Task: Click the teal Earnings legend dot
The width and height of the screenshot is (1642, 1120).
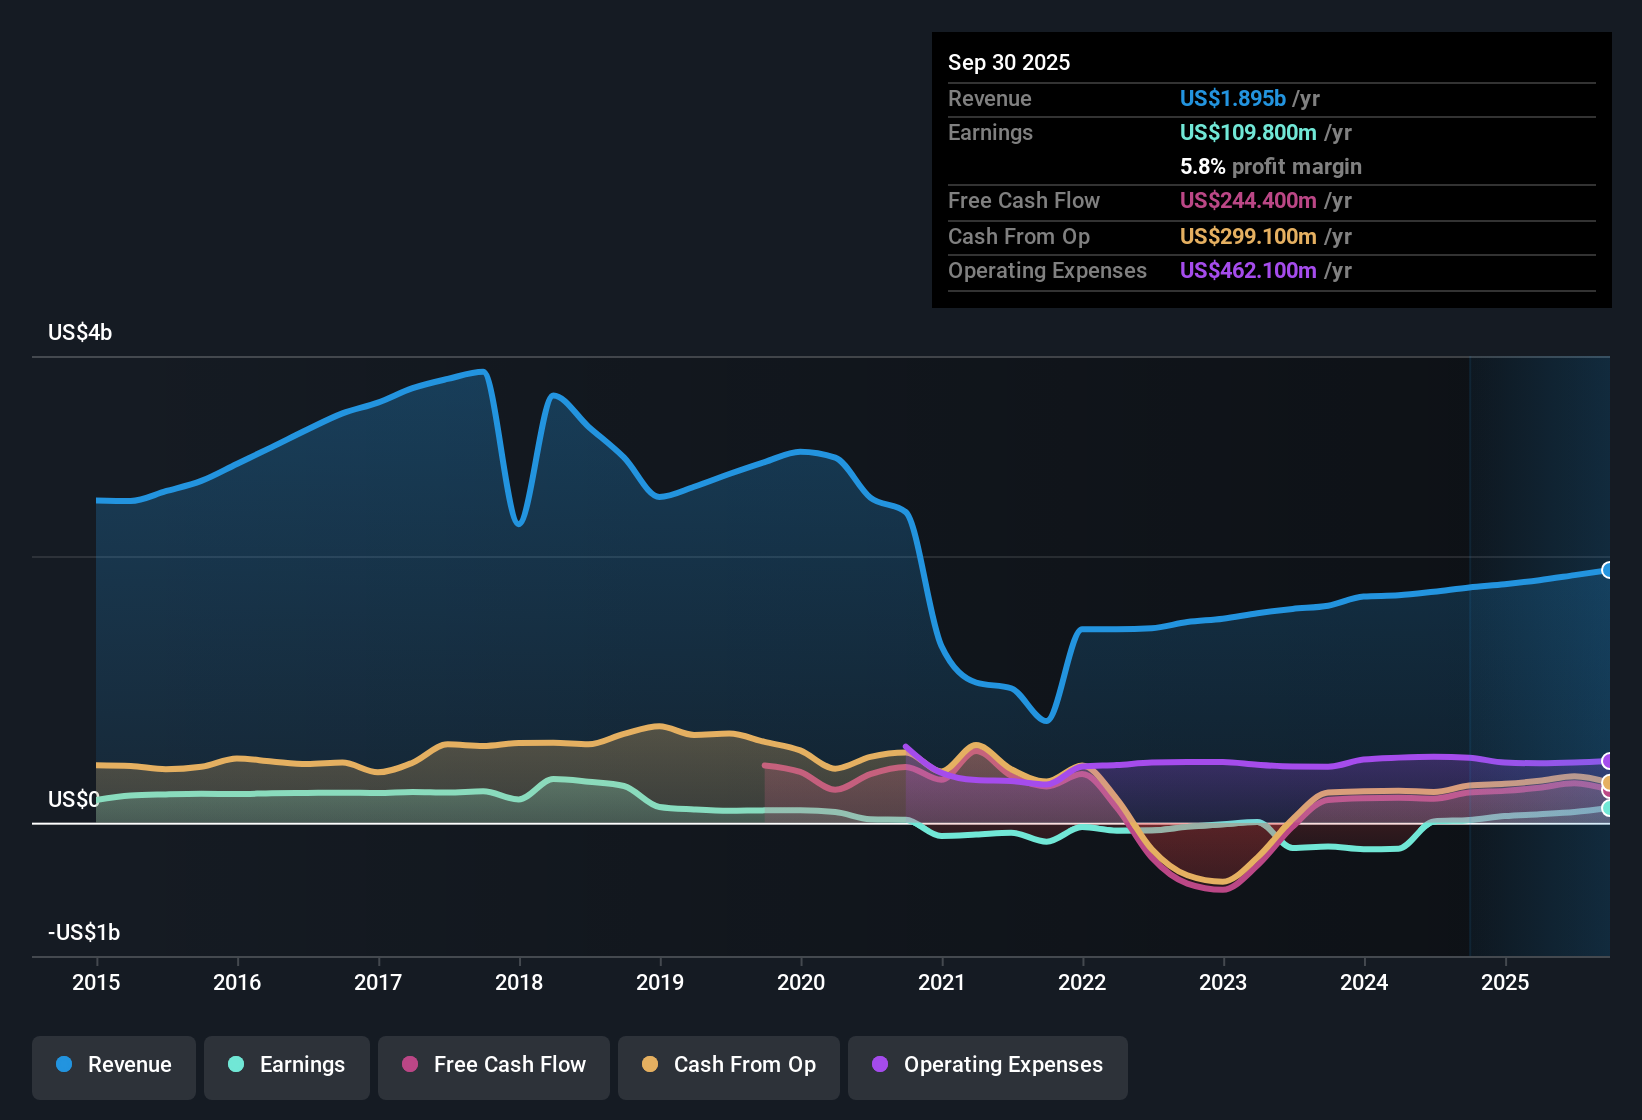Action: pos(236,1065)
